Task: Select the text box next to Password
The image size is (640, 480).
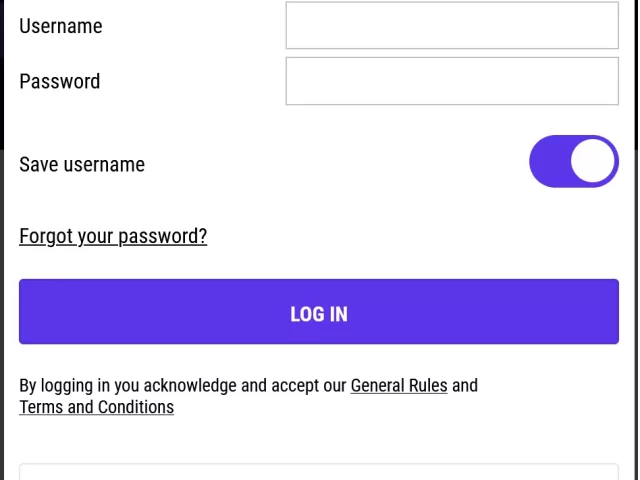Action: (452, 81)
